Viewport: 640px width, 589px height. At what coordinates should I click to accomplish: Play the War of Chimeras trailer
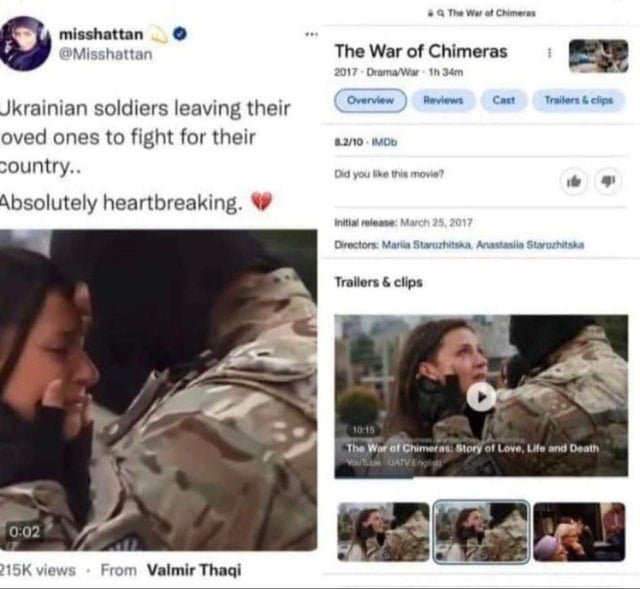coord(481,396)
